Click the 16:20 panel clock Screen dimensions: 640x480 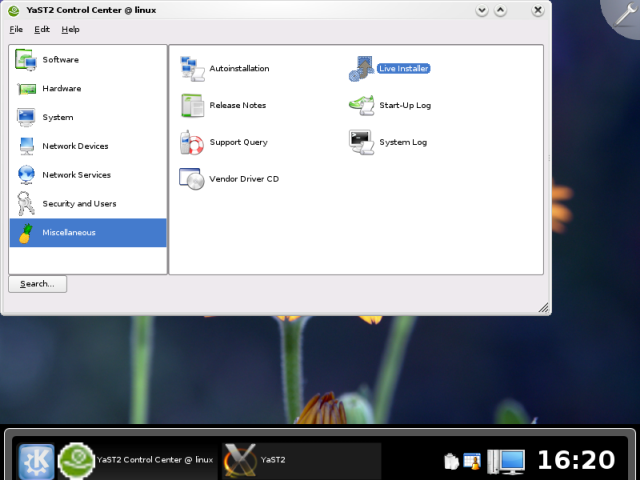[x=576, y=460]
